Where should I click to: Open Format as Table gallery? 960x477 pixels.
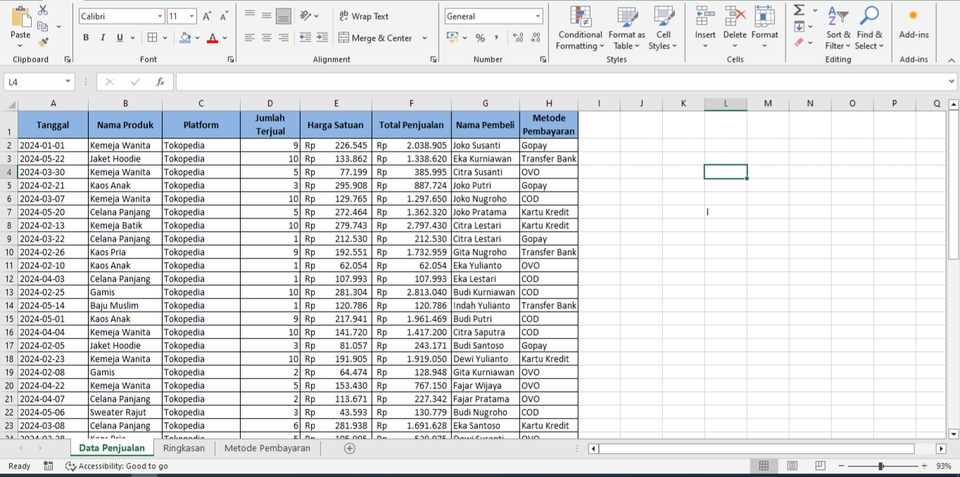click(x=626, y=28)
